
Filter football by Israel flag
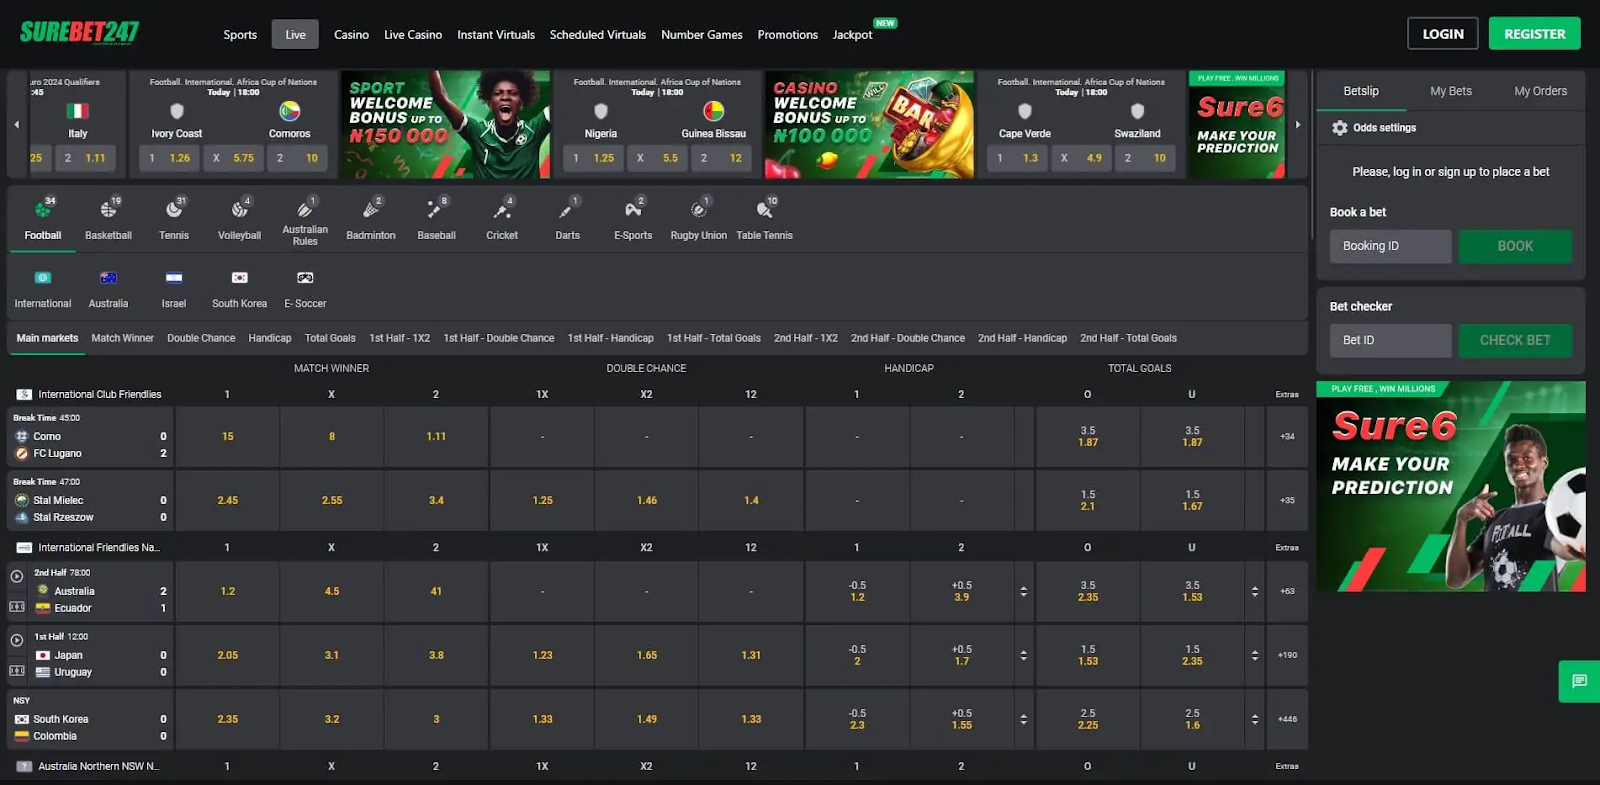pyautogui.click(x=174, y=278)
